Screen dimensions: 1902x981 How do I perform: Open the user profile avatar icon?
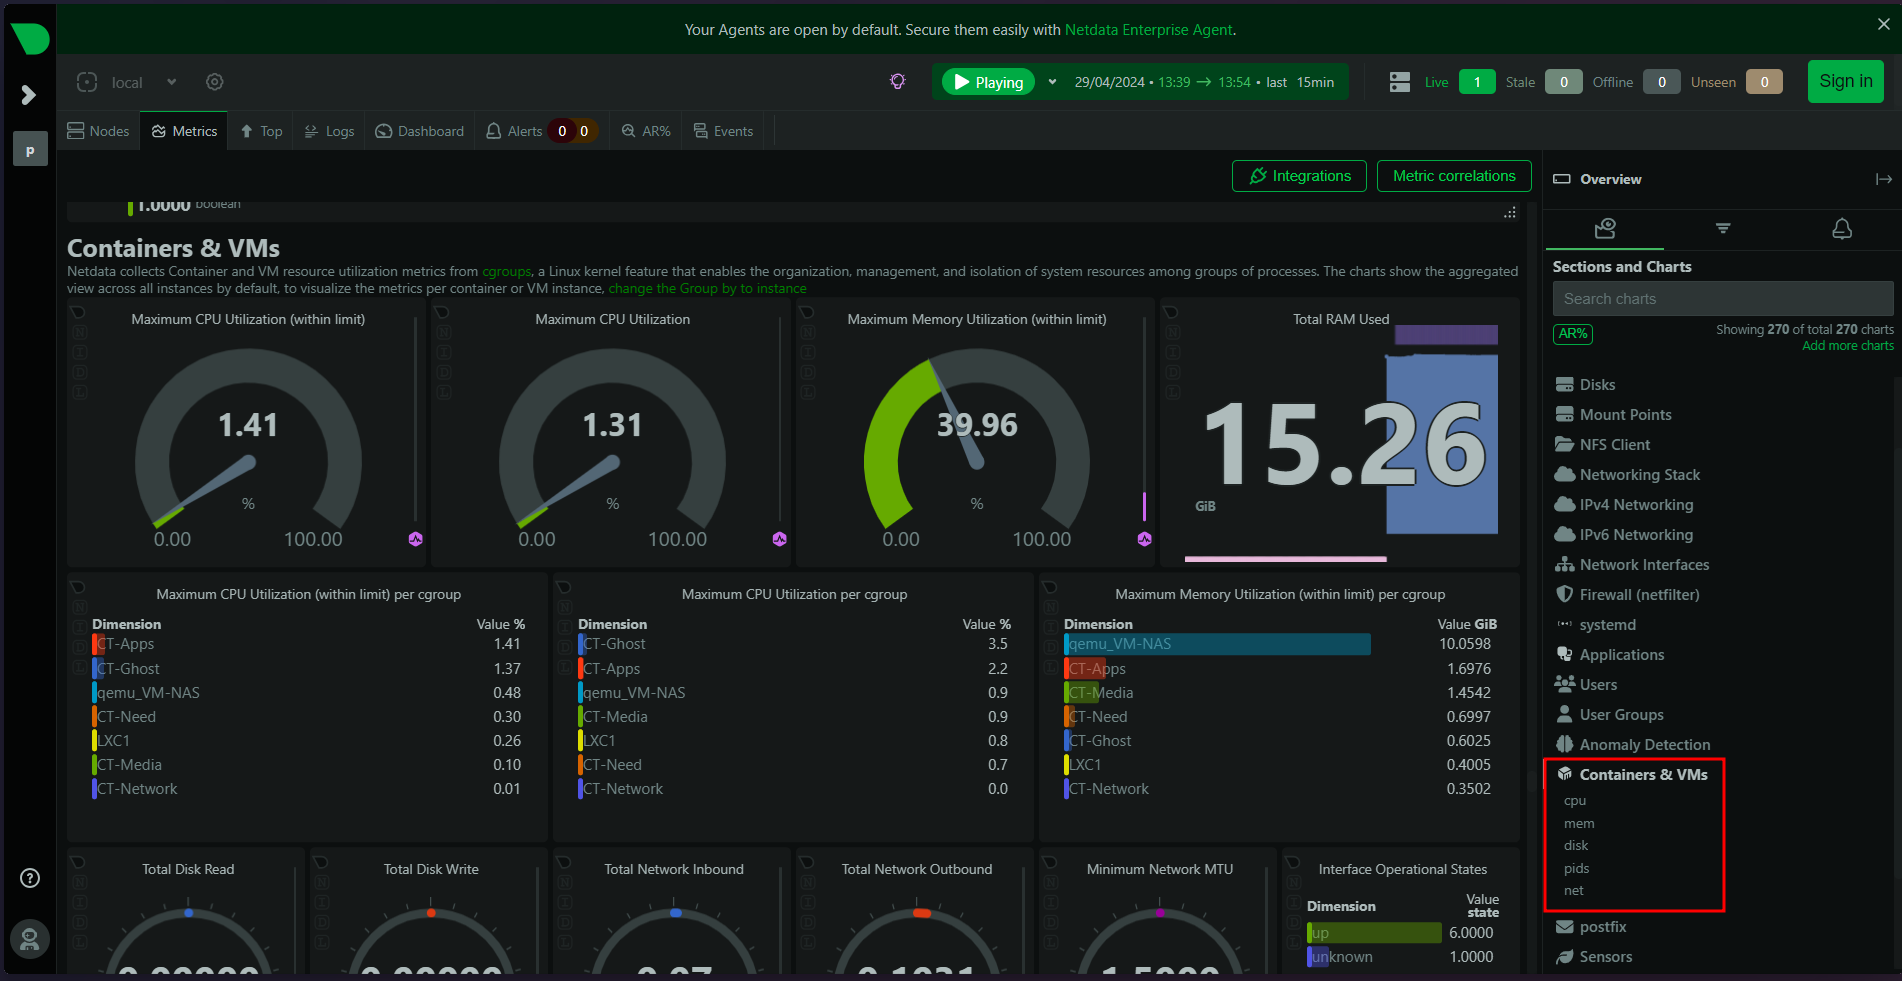click(30, 939)
